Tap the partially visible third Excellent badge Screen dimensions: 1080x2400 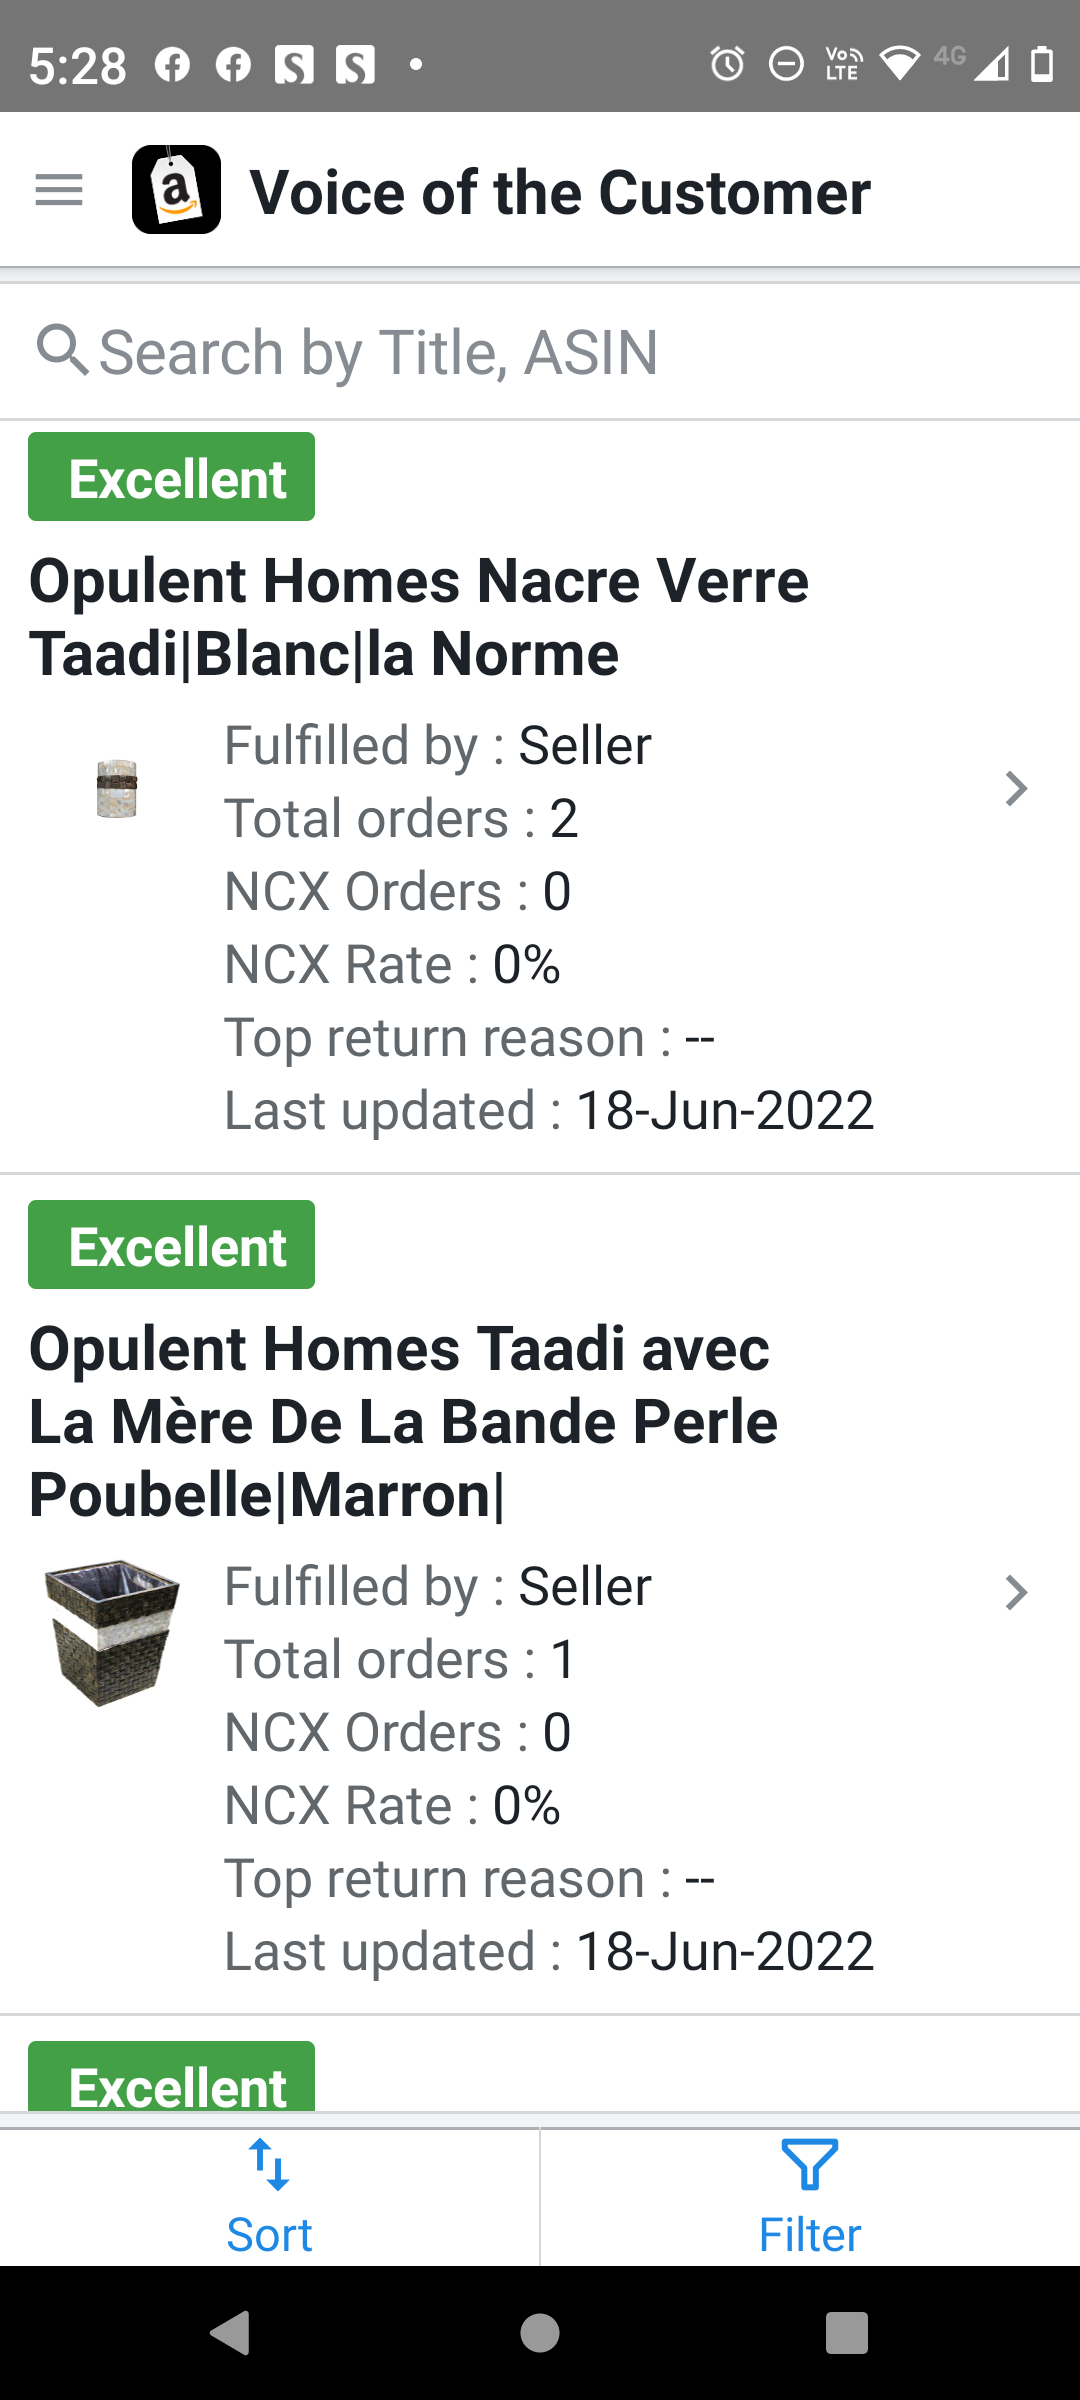click(171, 2076)
